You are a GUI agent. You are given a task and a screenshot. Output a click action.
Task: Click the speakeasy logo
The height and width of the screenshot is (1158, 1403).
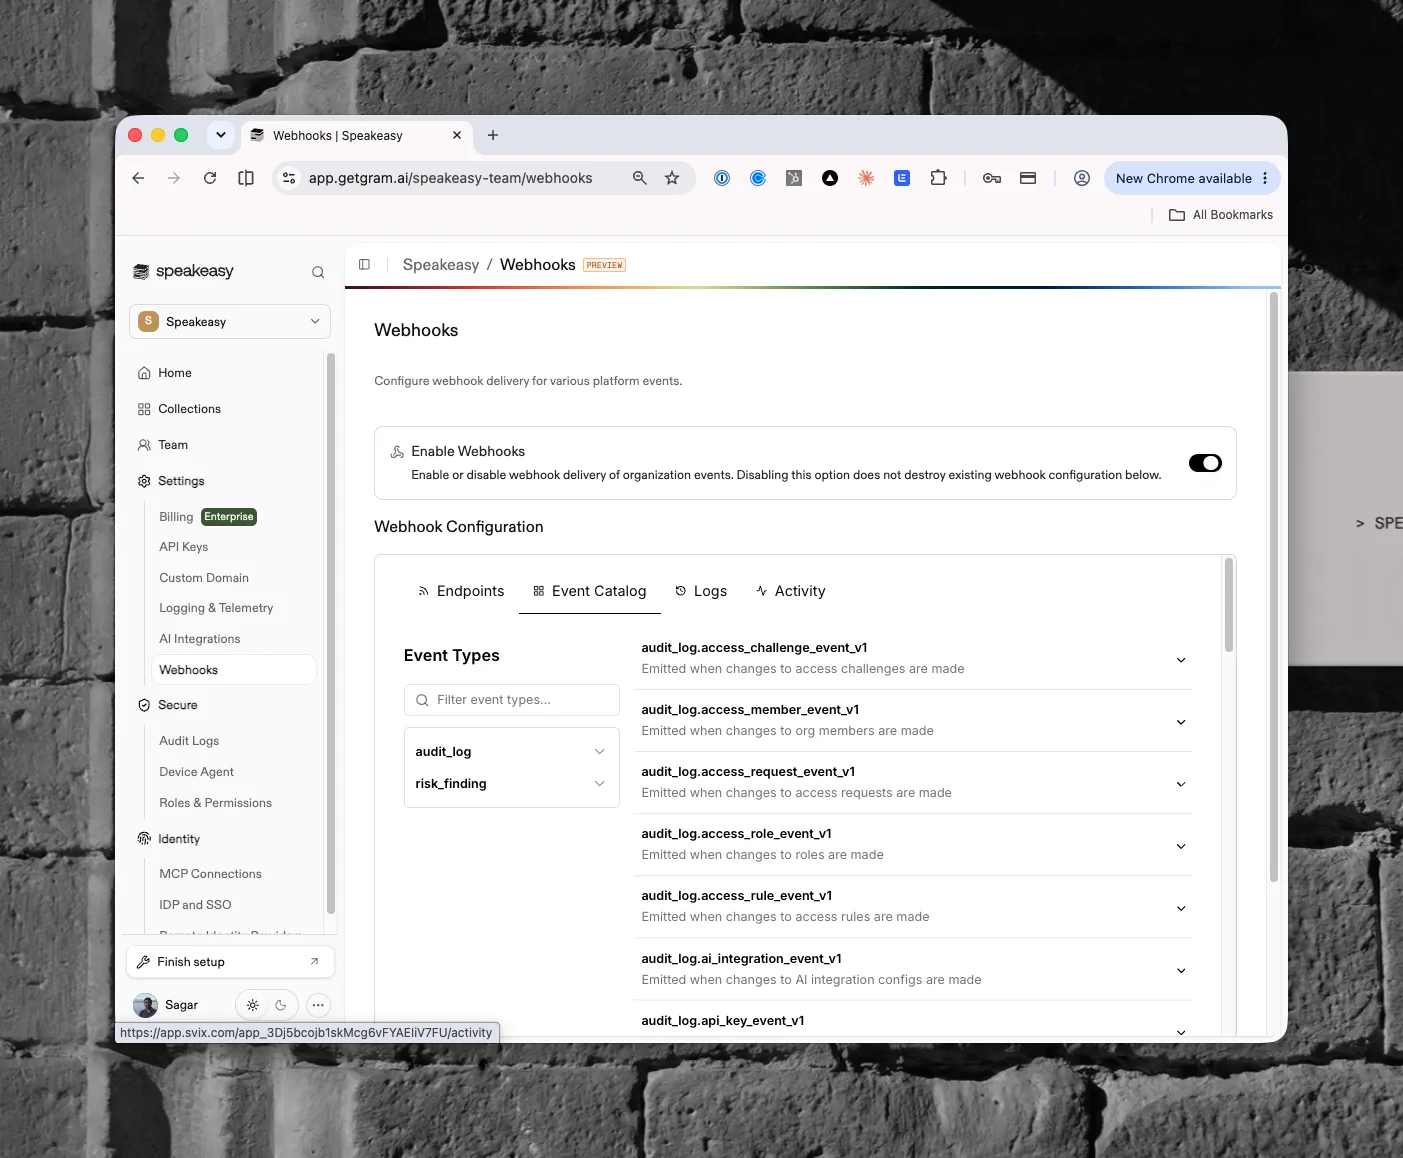(184, 271)
